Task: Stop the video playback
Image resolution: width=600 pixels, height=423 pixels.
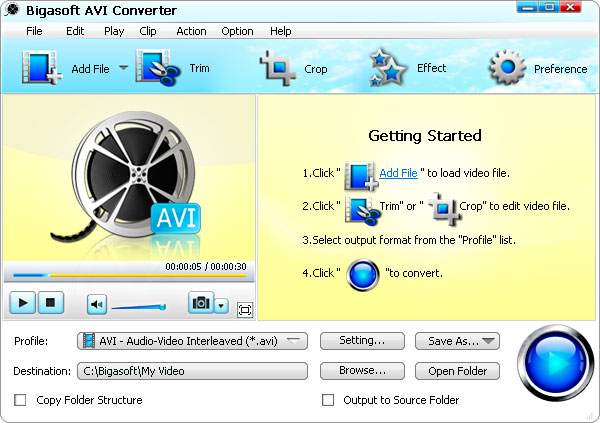Action: pos(51,303)
